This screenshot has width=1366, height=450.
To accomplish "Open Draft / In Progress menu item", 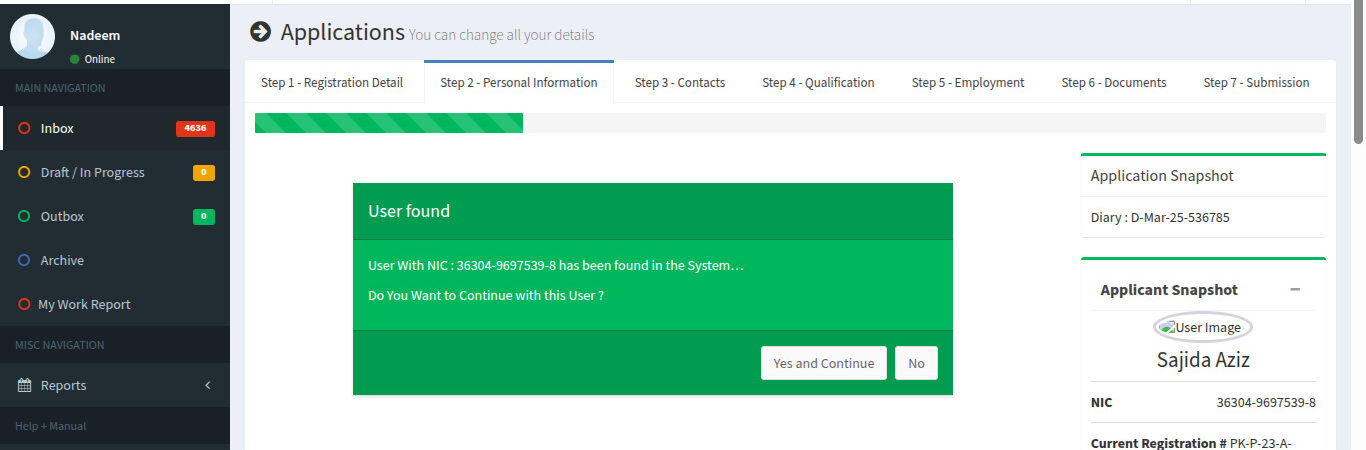I will point(115,172).
